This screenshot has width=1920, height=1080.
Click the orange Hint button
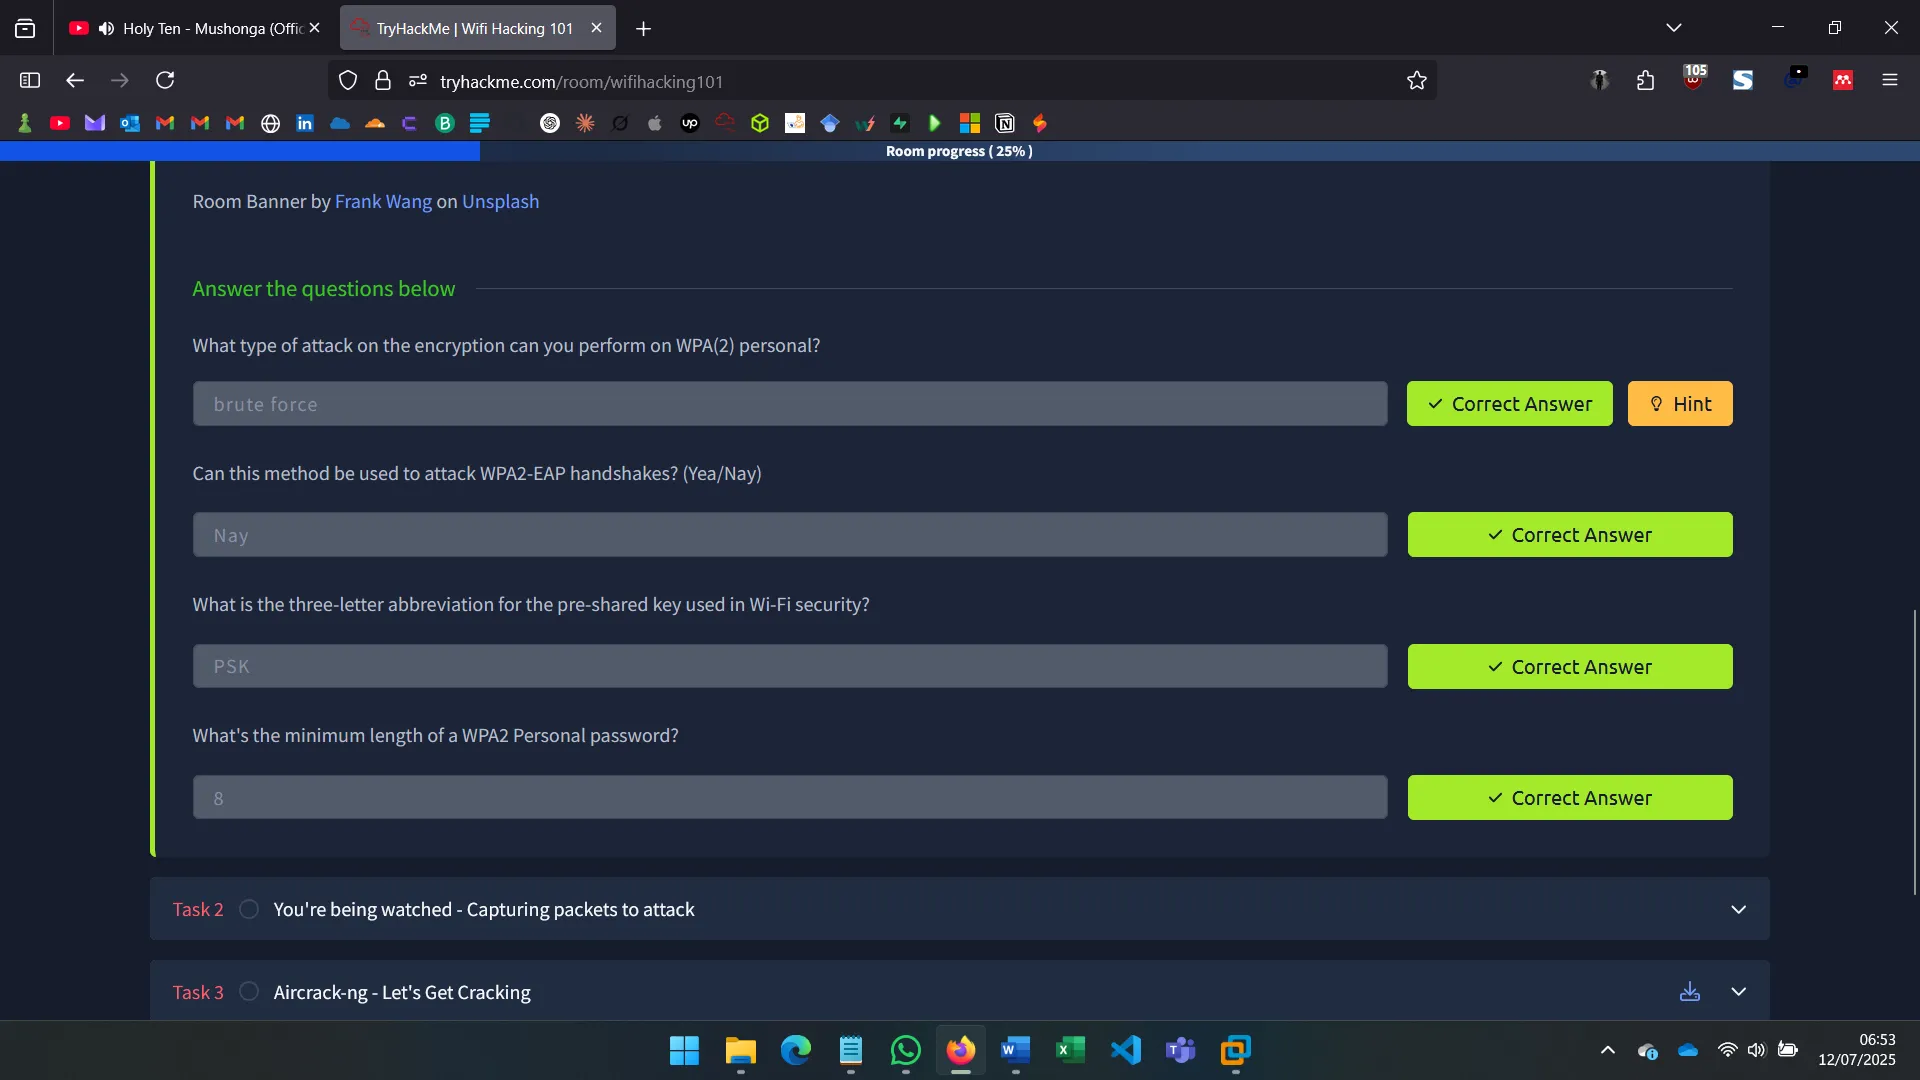point(1679,404)
